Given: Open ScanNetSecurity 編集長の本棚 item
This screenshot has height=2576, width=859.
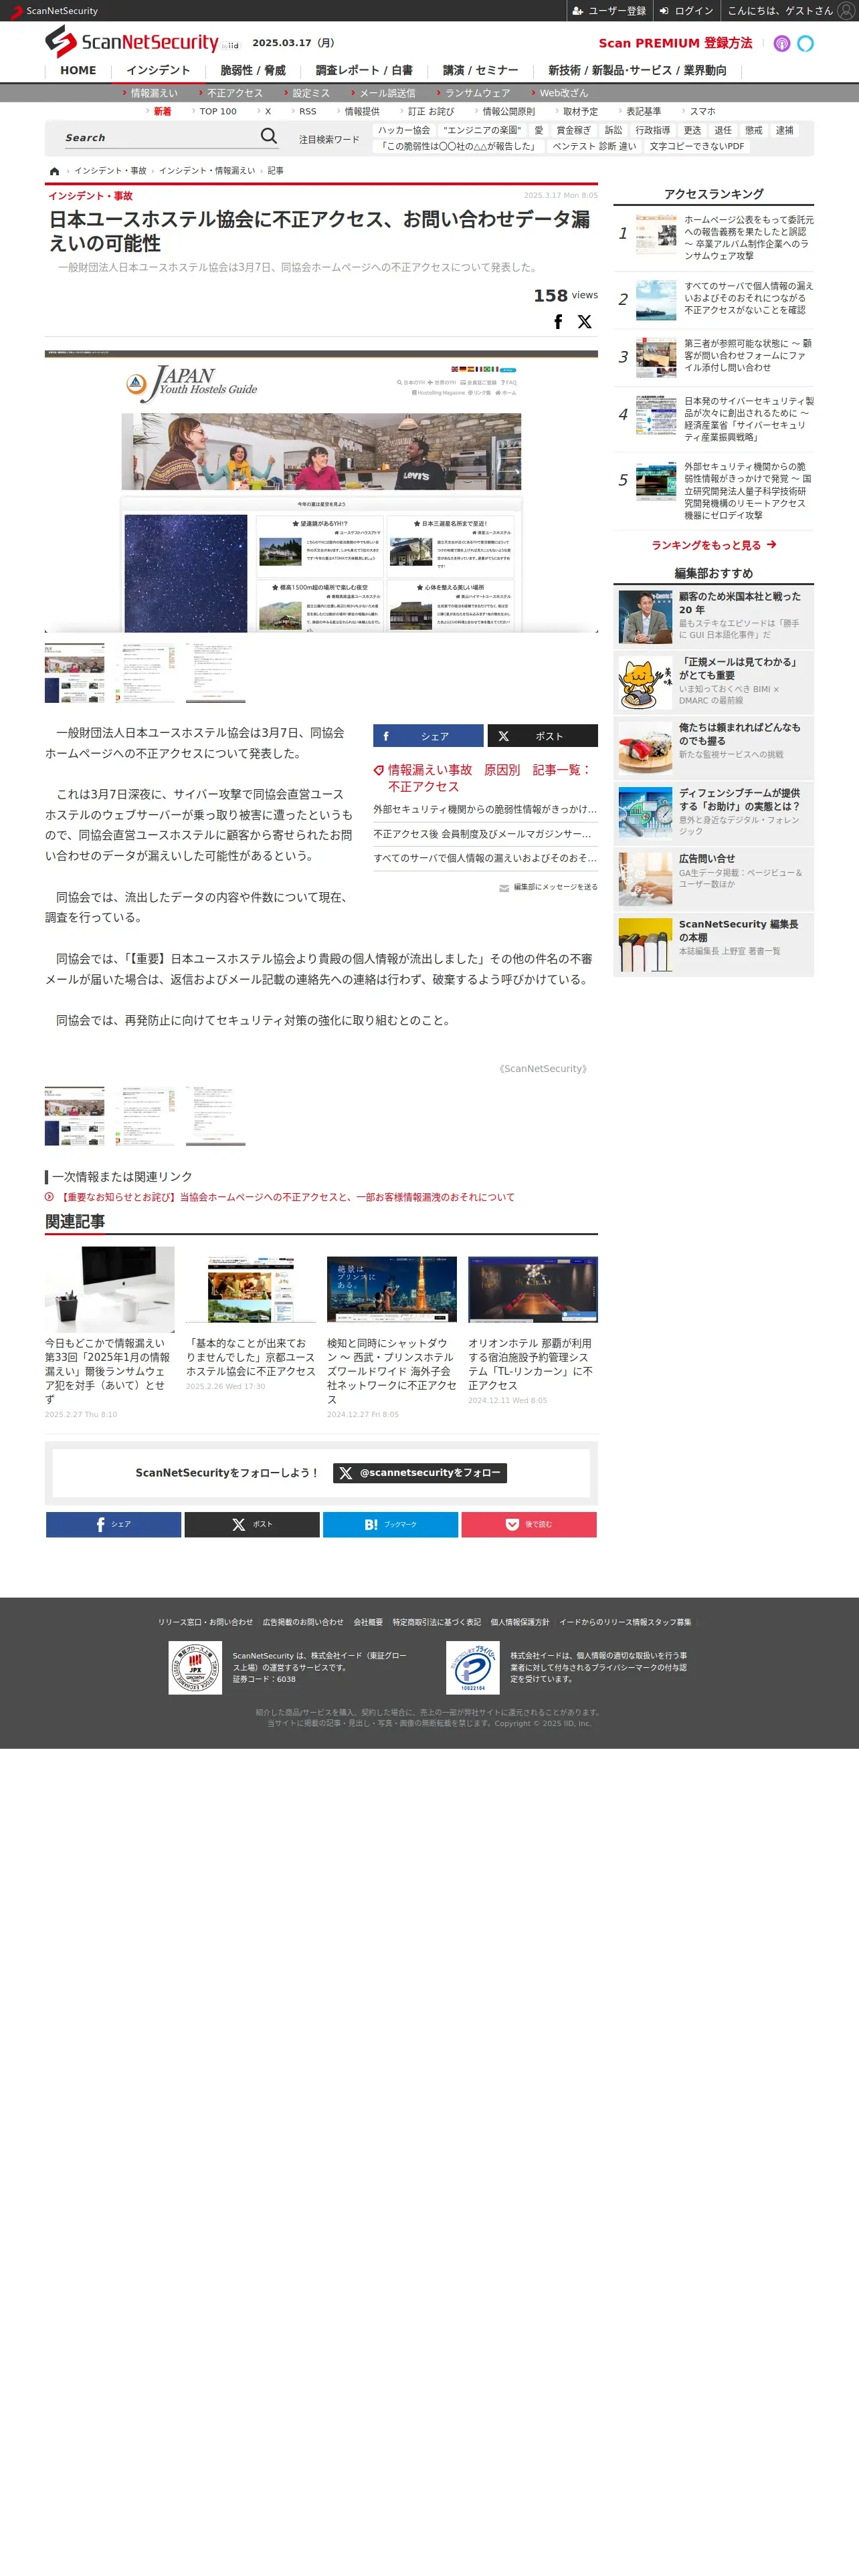Looking at the screenshot, I should pyautogui.click(x=713, y=945).
